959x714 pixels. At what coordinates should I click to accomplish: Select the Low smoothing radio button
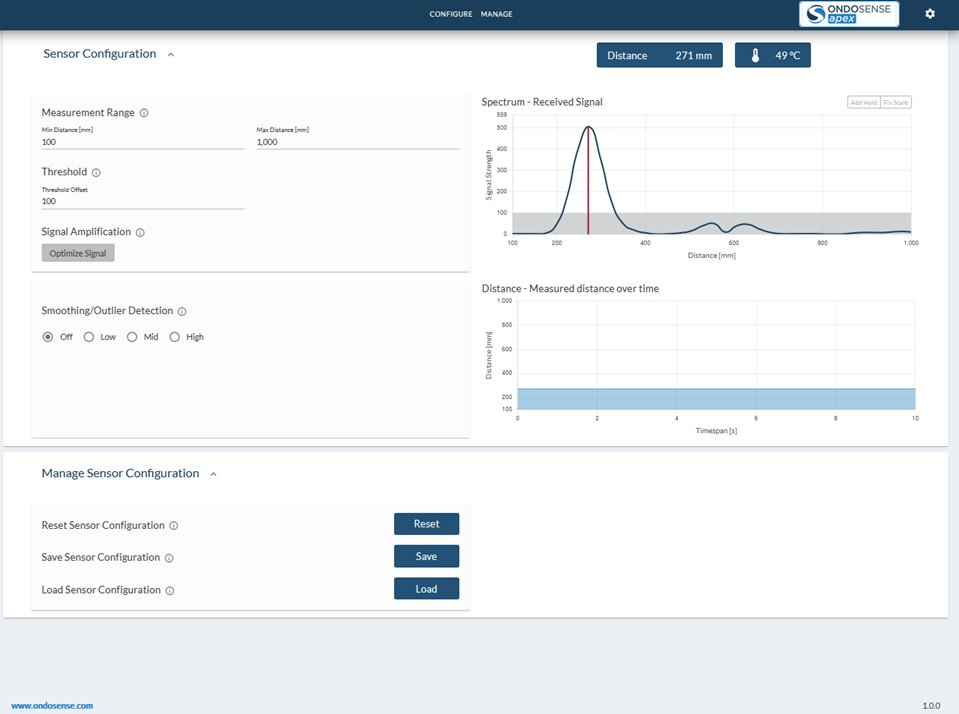[x=89, y=337]
